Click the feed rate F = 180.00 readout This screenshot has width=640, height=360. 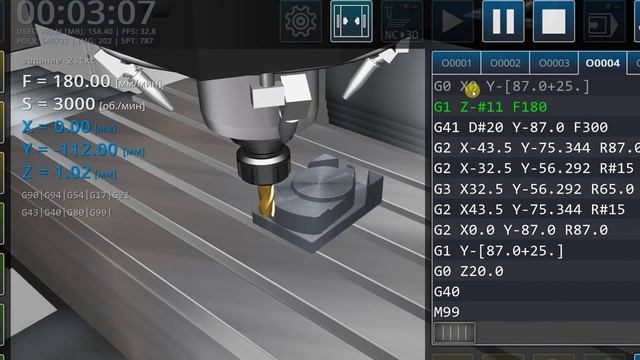(92, 82)
